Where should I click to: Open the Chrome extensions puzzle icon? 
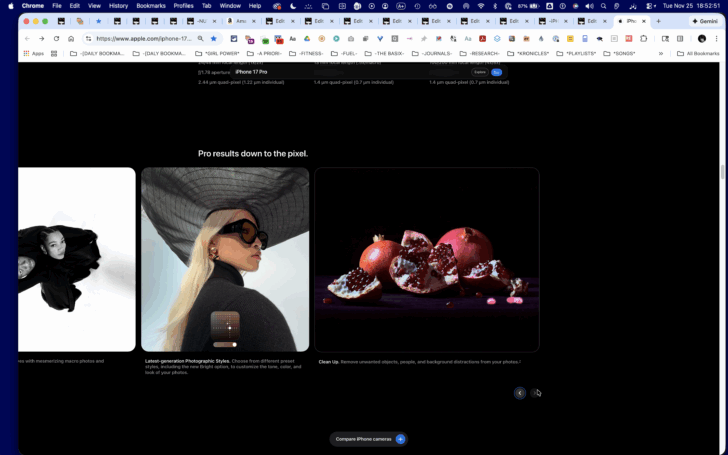(x=644, y=39)
